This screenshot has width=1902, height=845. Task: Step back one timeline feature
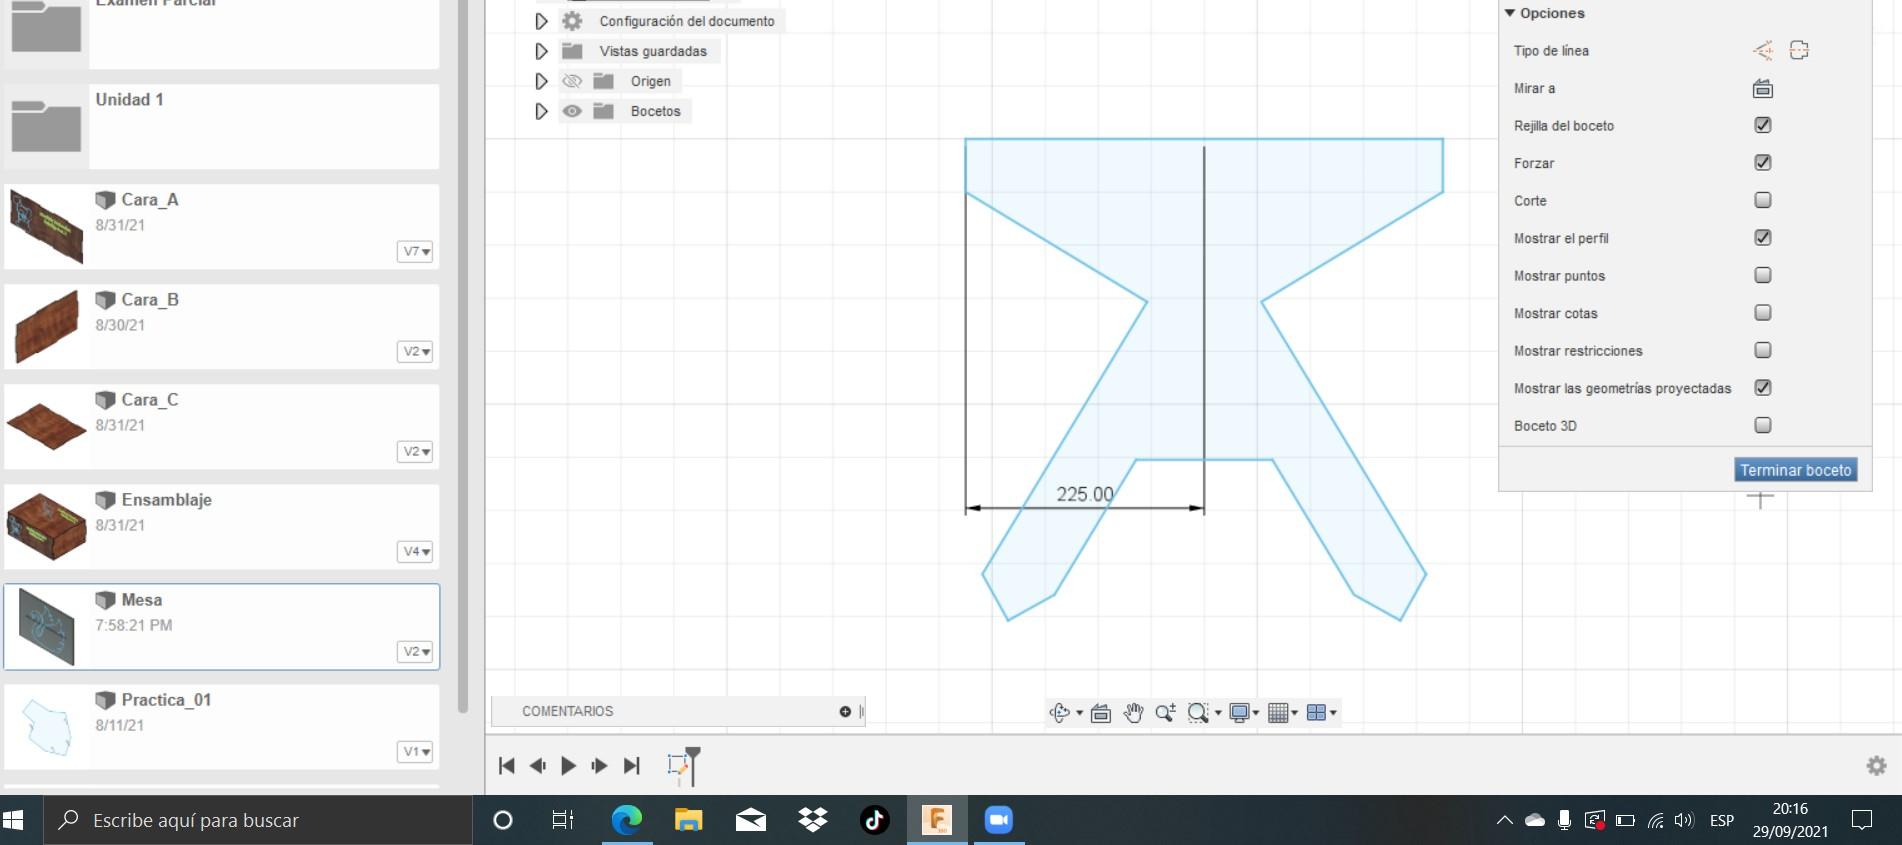click(x=538, y=766)
